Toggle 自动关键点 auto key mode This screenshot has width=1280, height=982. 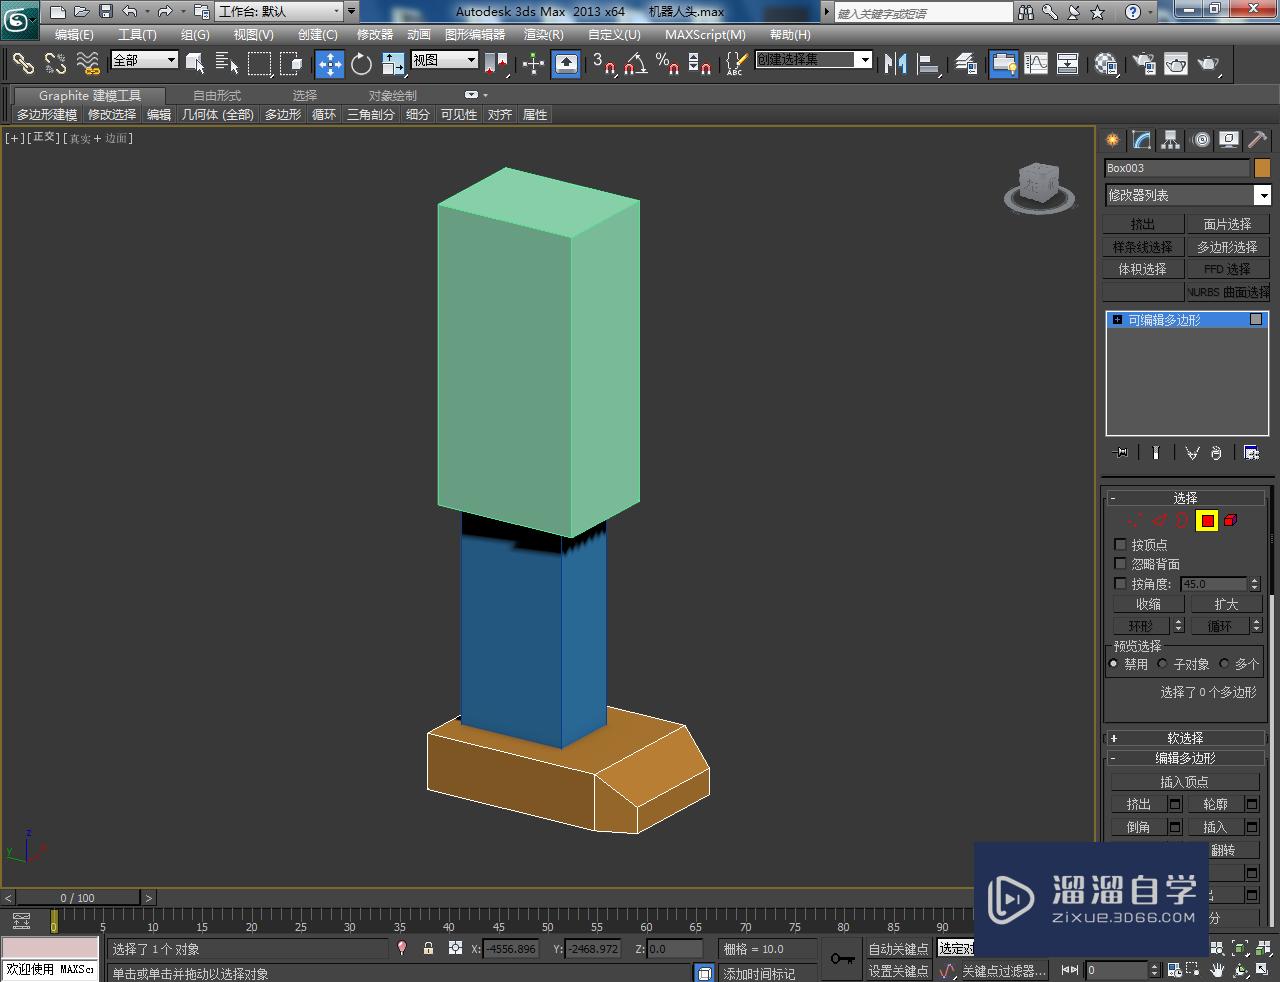(898, 949)
